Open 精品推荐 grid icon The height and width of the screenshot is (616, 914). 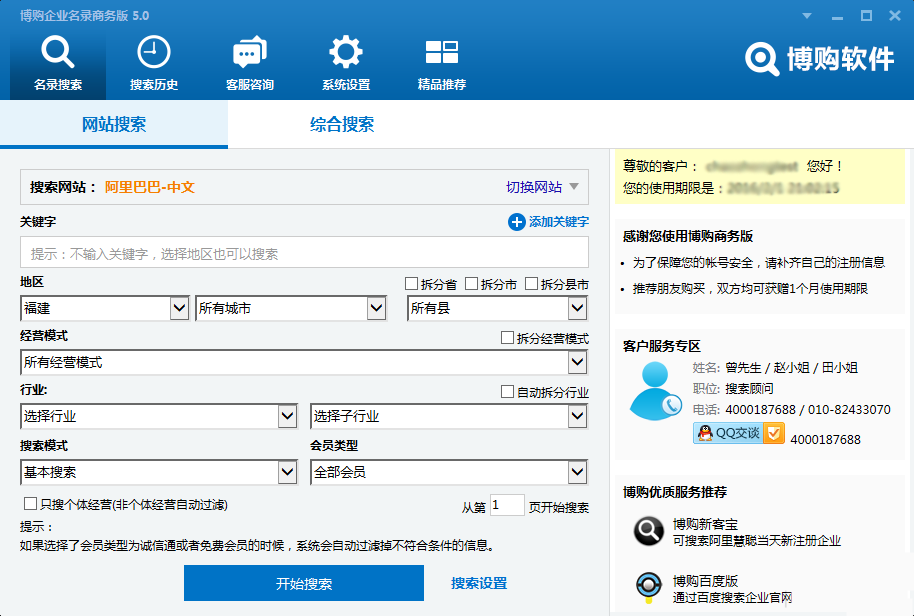click(x=441, y=54)
